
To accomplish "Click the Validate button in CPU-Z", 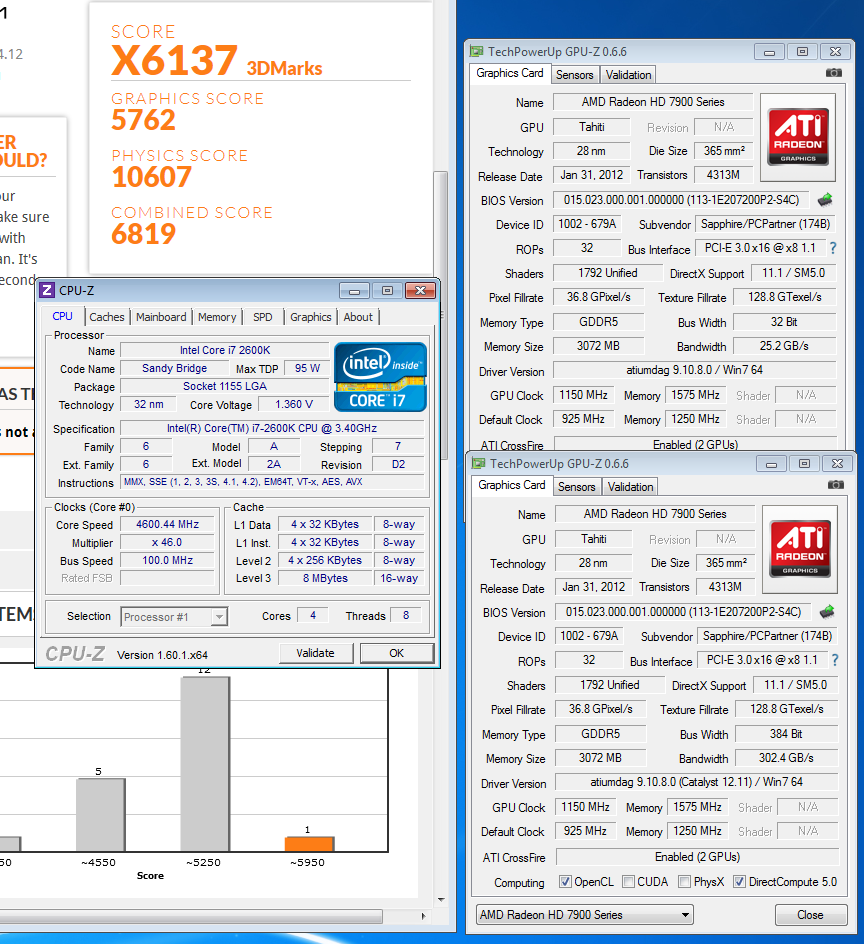I will click(315, 653).
